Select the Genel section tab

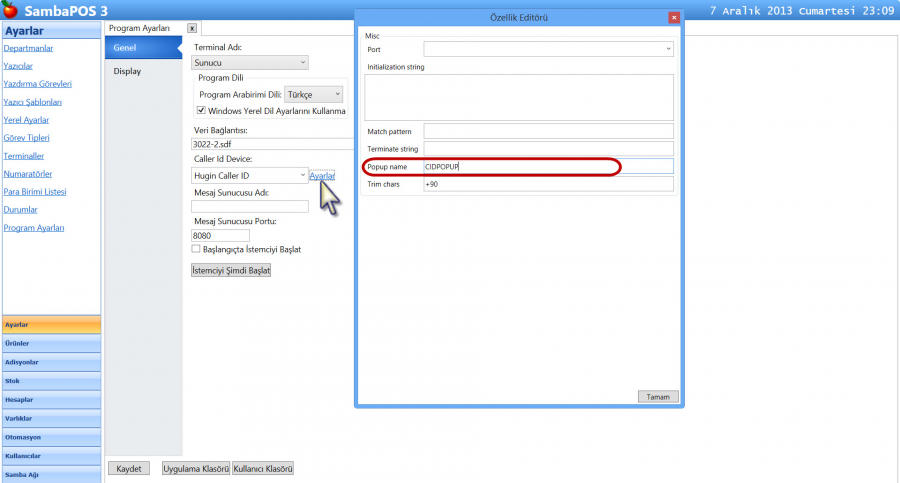125,48
